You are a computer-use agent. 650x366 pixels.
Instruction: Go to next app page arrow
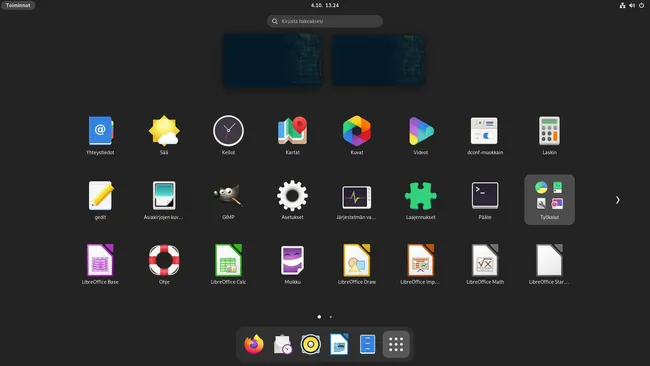click(618, 200)
